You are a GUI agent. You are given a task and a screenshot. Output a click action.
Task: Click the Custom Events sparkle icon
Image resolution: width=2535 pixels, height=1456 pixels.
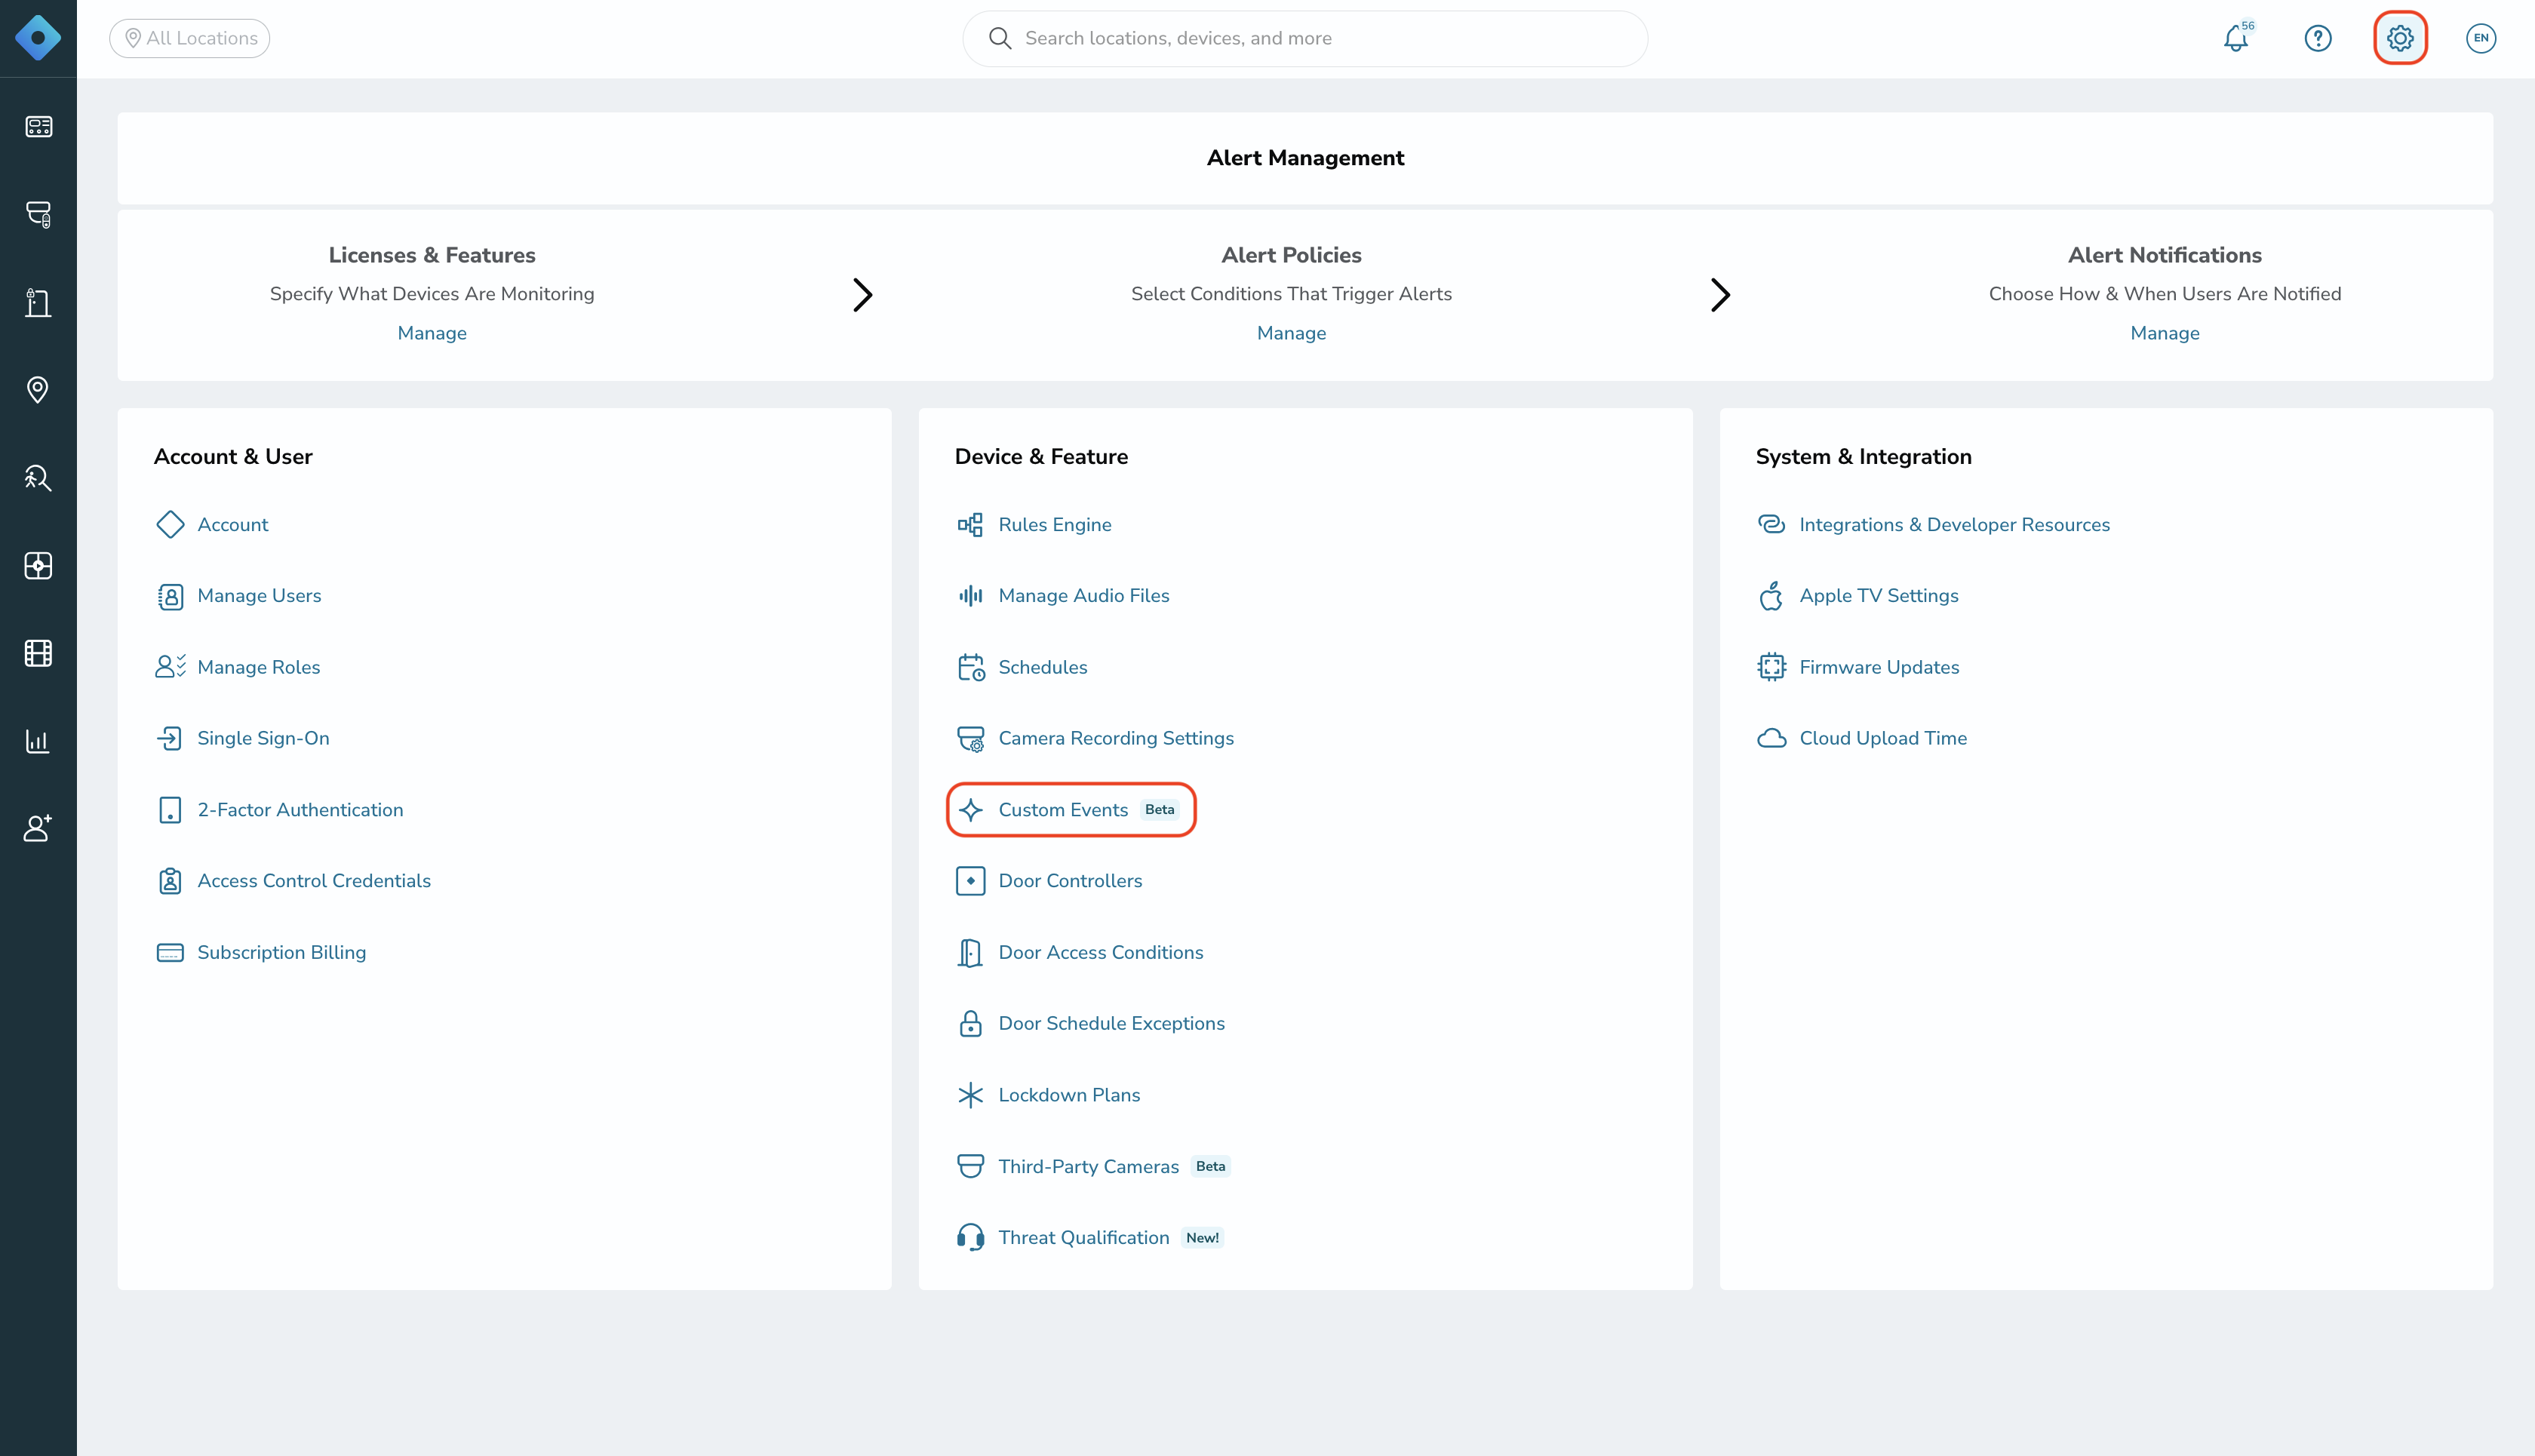point(970,810)
